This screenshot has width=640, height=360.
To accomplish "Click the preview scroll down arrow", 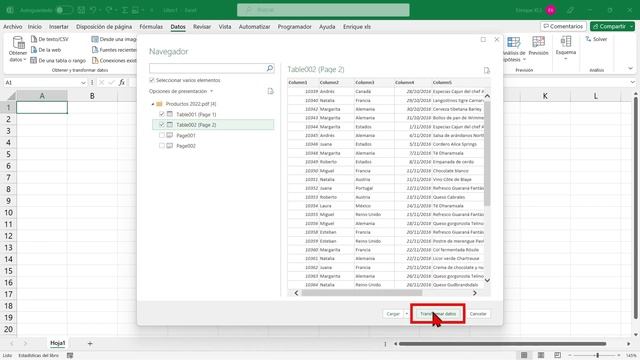I will 487,280.
